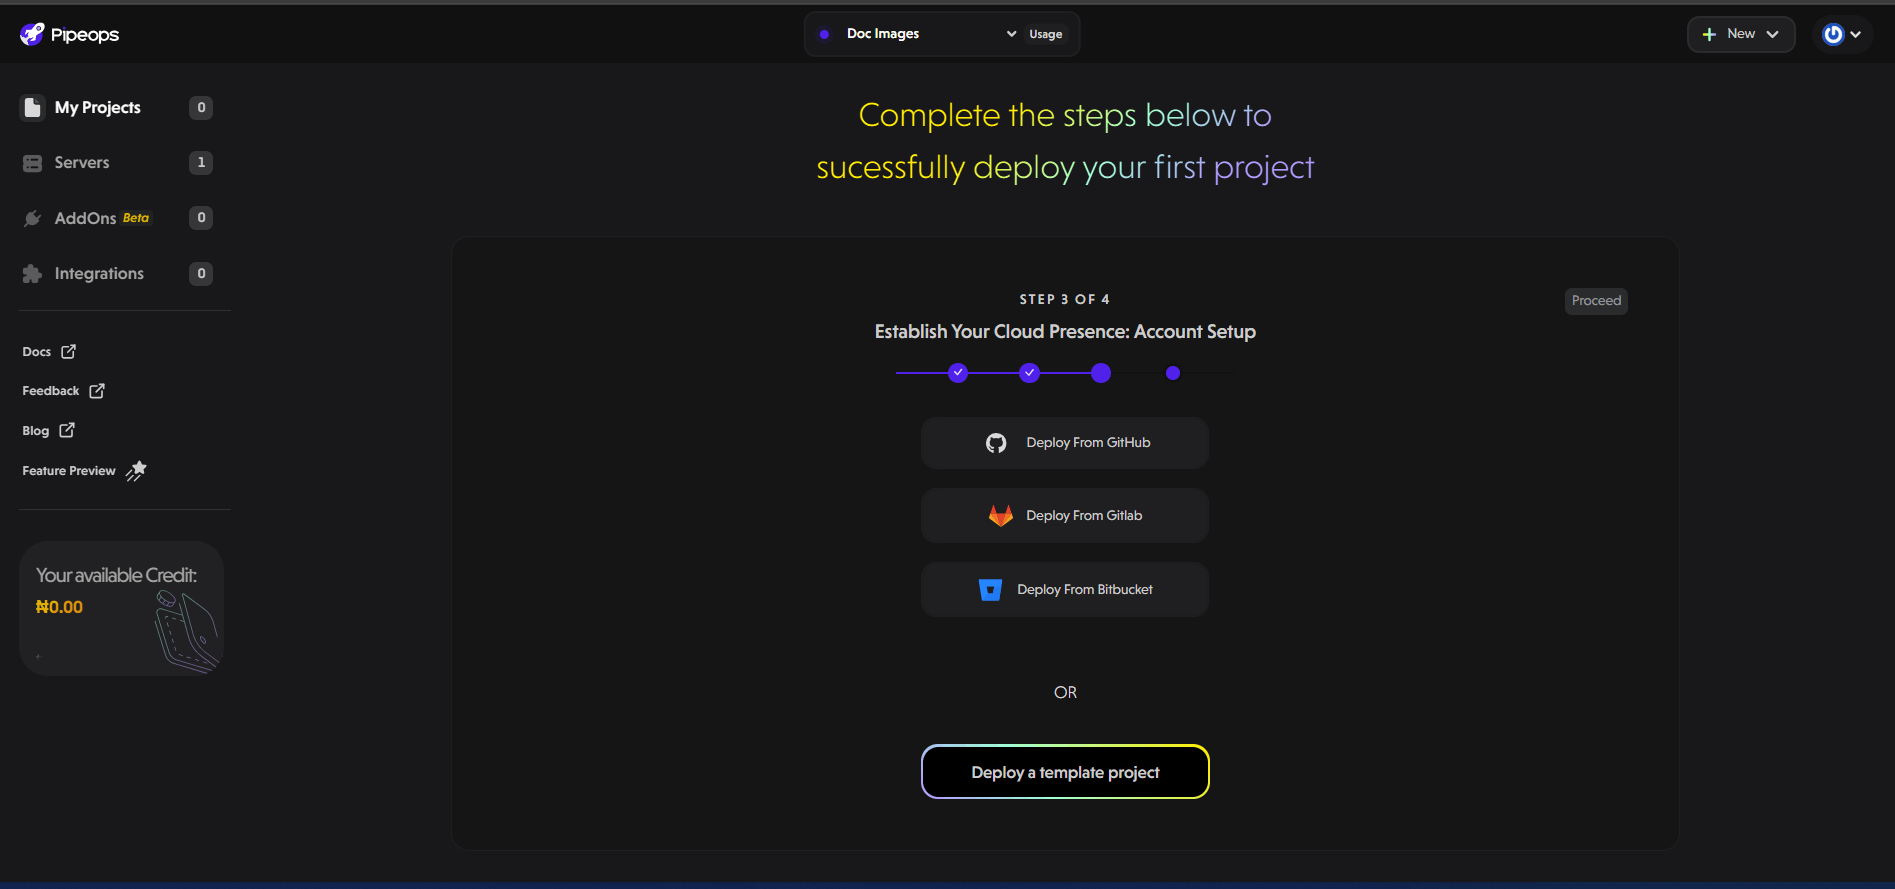The width and height of the screenshot is (1895, 889).
Task: Click the AddOns count badge
Action: [x=201, y=218]
